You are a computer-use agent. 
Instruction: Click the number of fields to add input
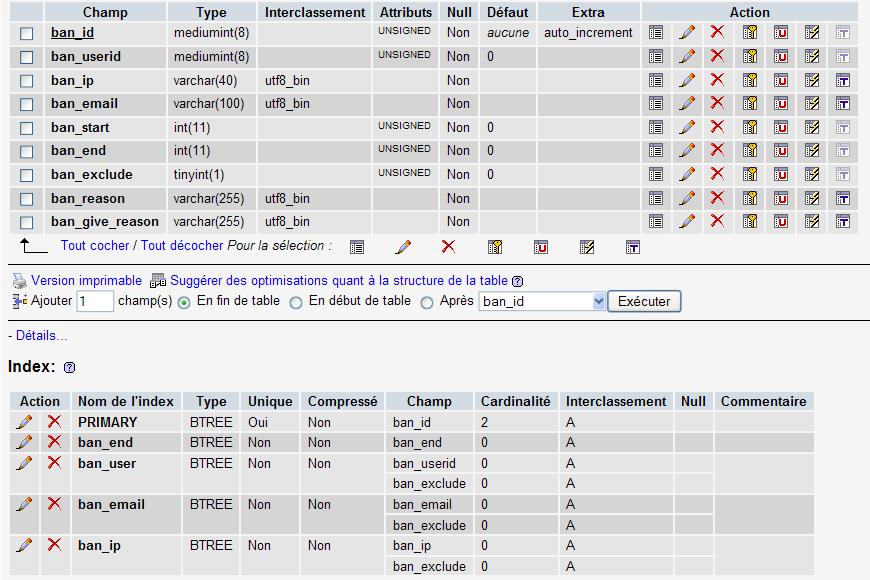click(x=95, y=301)
